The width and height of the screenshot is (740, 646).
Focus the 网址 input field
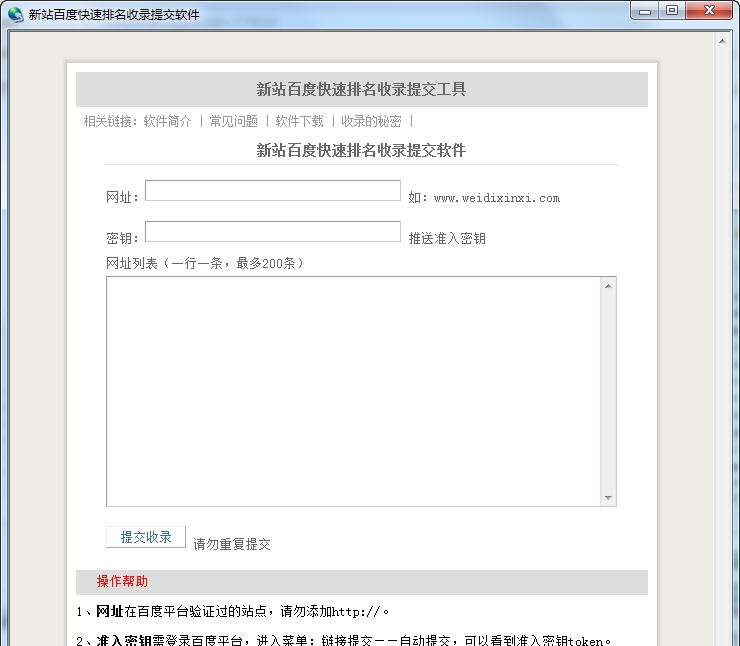pos(273,191)
